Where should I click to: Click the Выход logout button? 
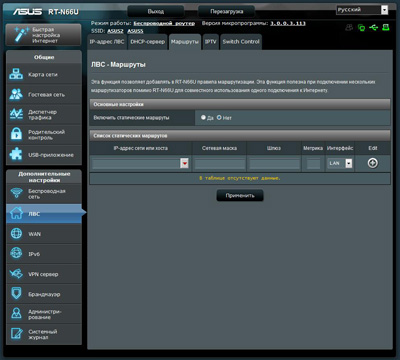(156, 11)
